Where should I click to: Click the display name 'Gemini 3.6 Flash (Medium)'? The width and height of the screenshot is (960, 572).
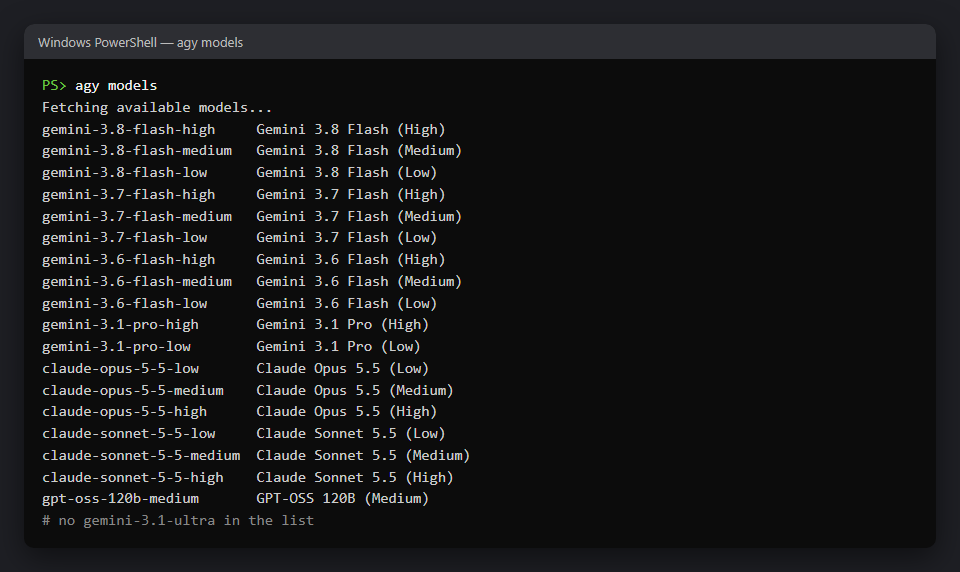[x=359, y=282]
